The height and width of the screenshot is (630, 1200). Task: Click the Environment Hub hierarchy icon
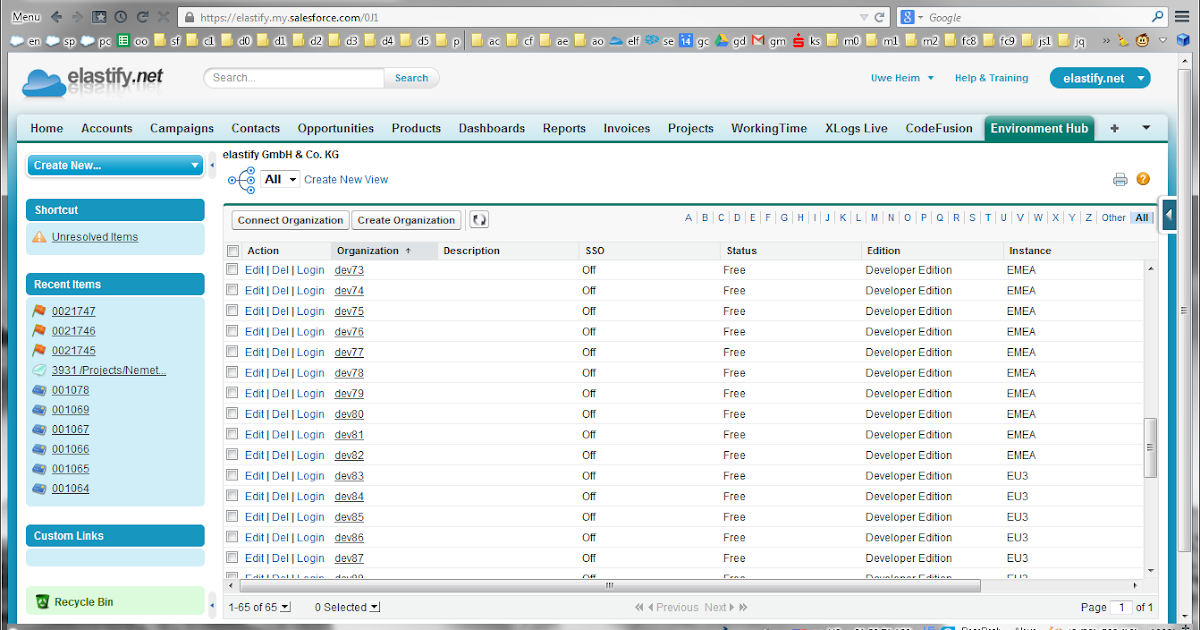click(x=241, y=180)
